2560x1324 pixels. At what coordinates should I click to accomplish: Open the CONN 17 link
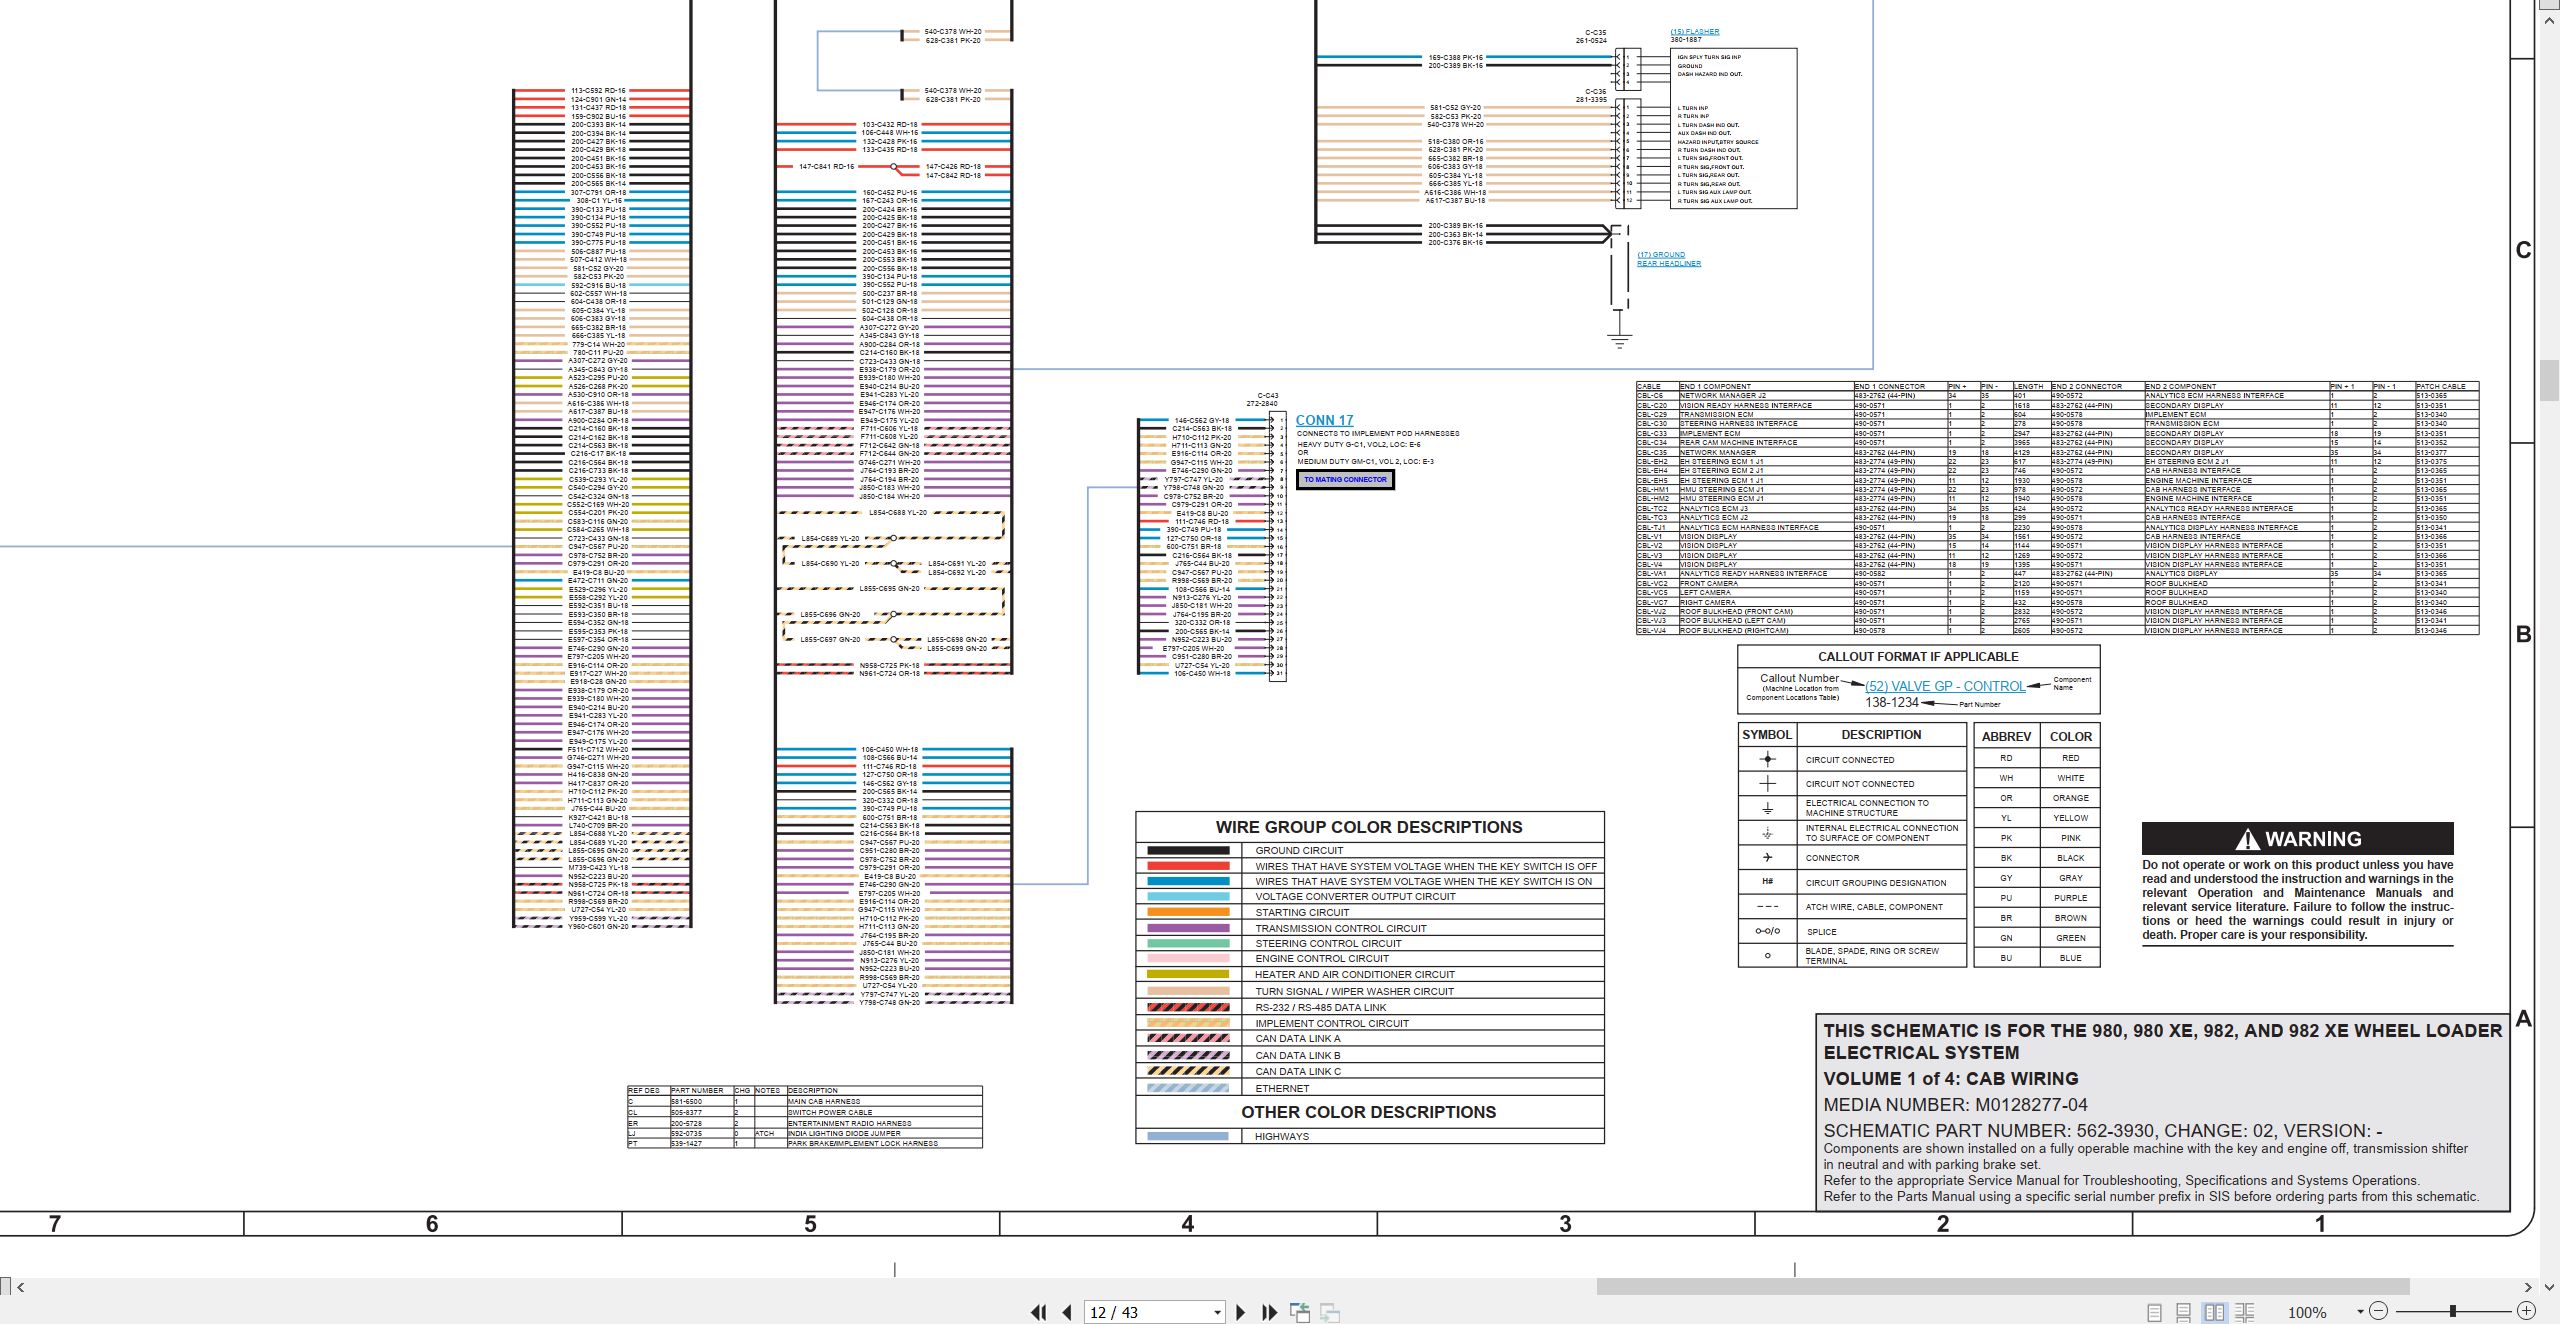[1324, 421]
